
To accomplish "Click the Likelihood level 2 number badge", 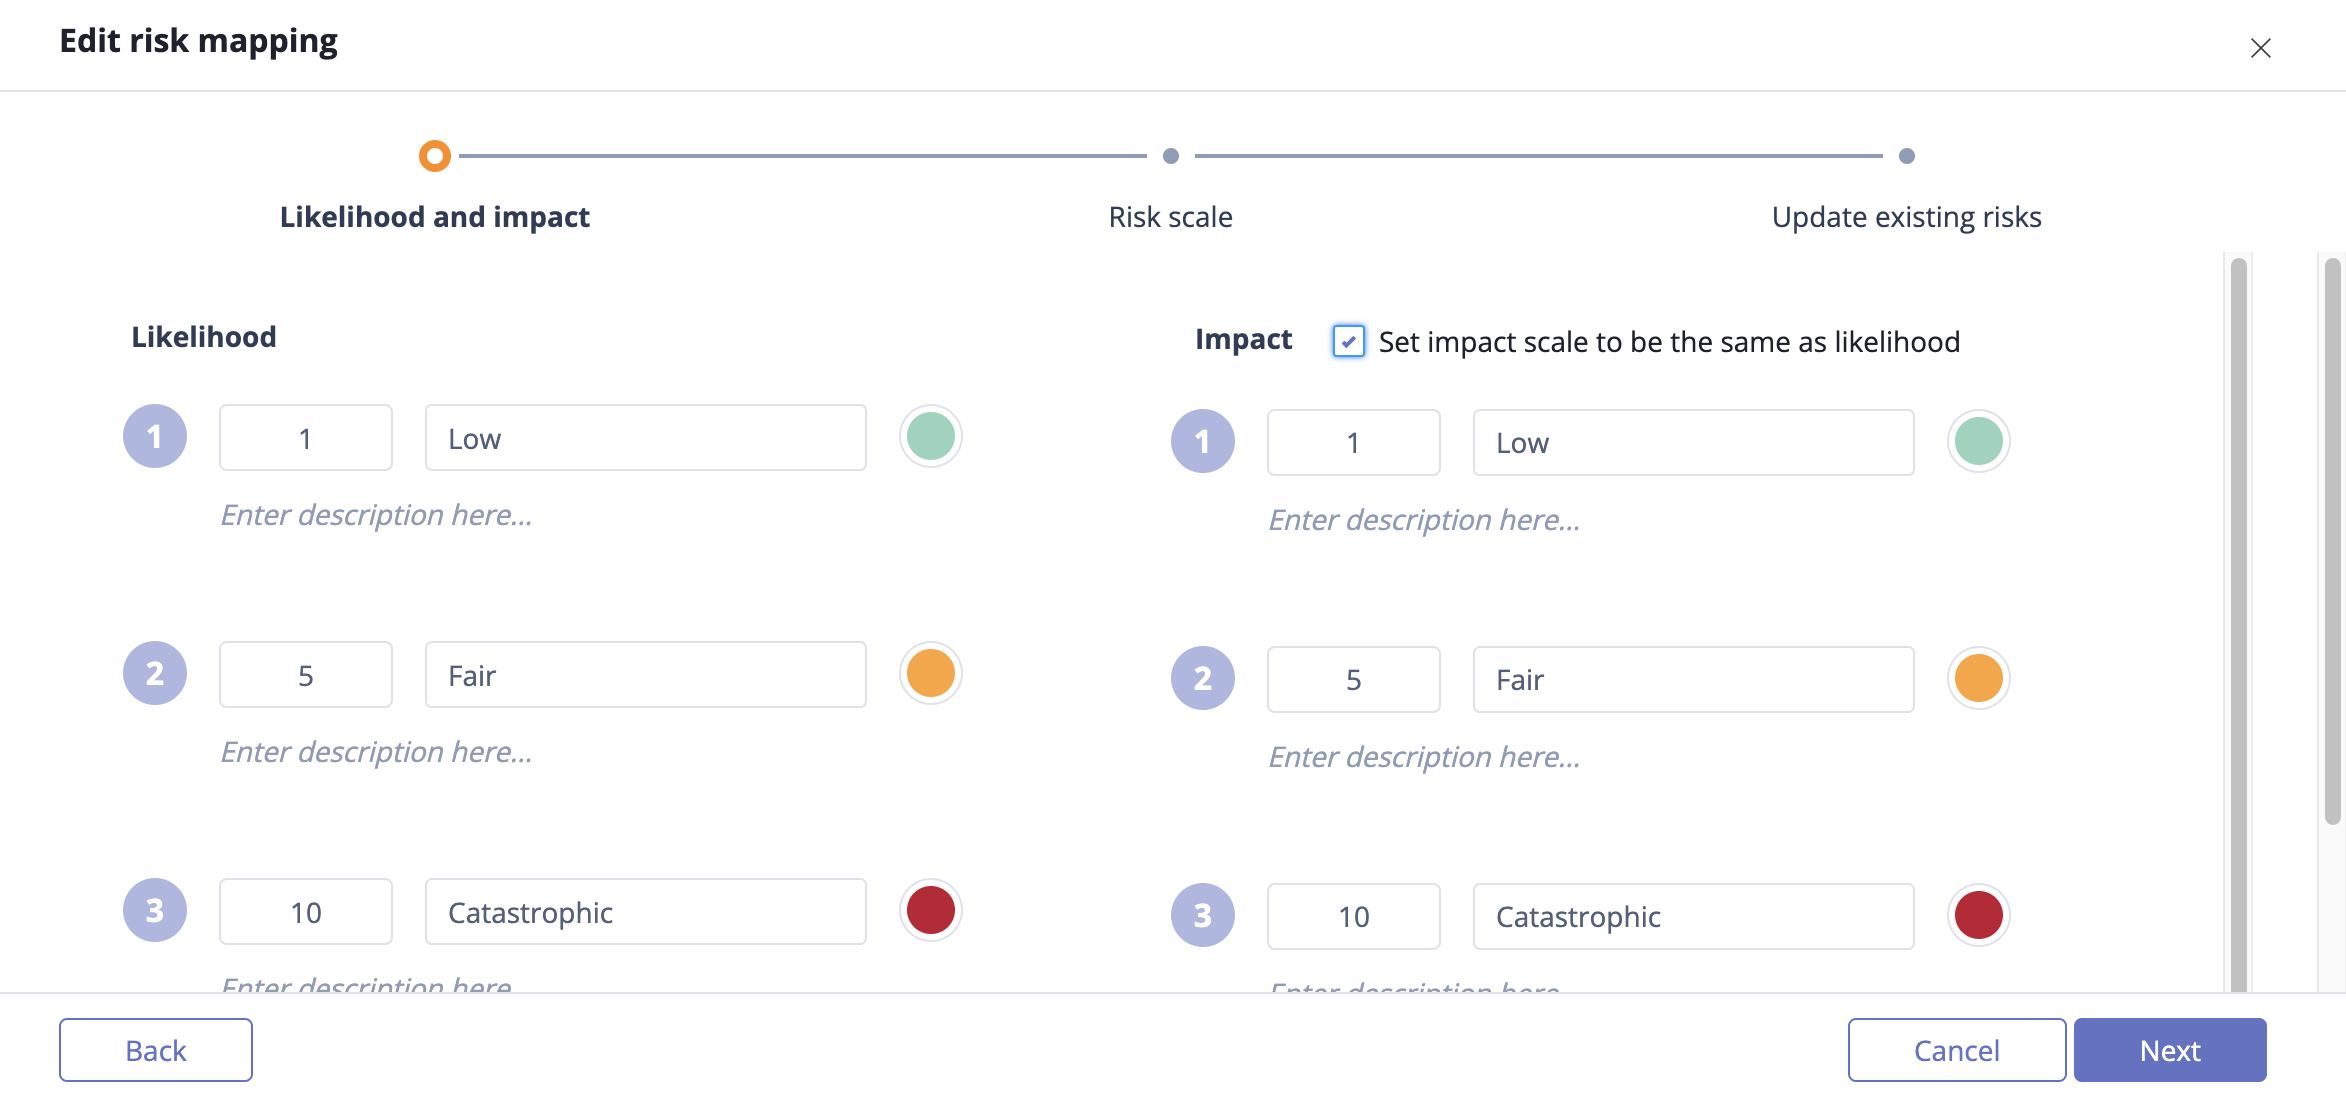I will tap(155, 673).
